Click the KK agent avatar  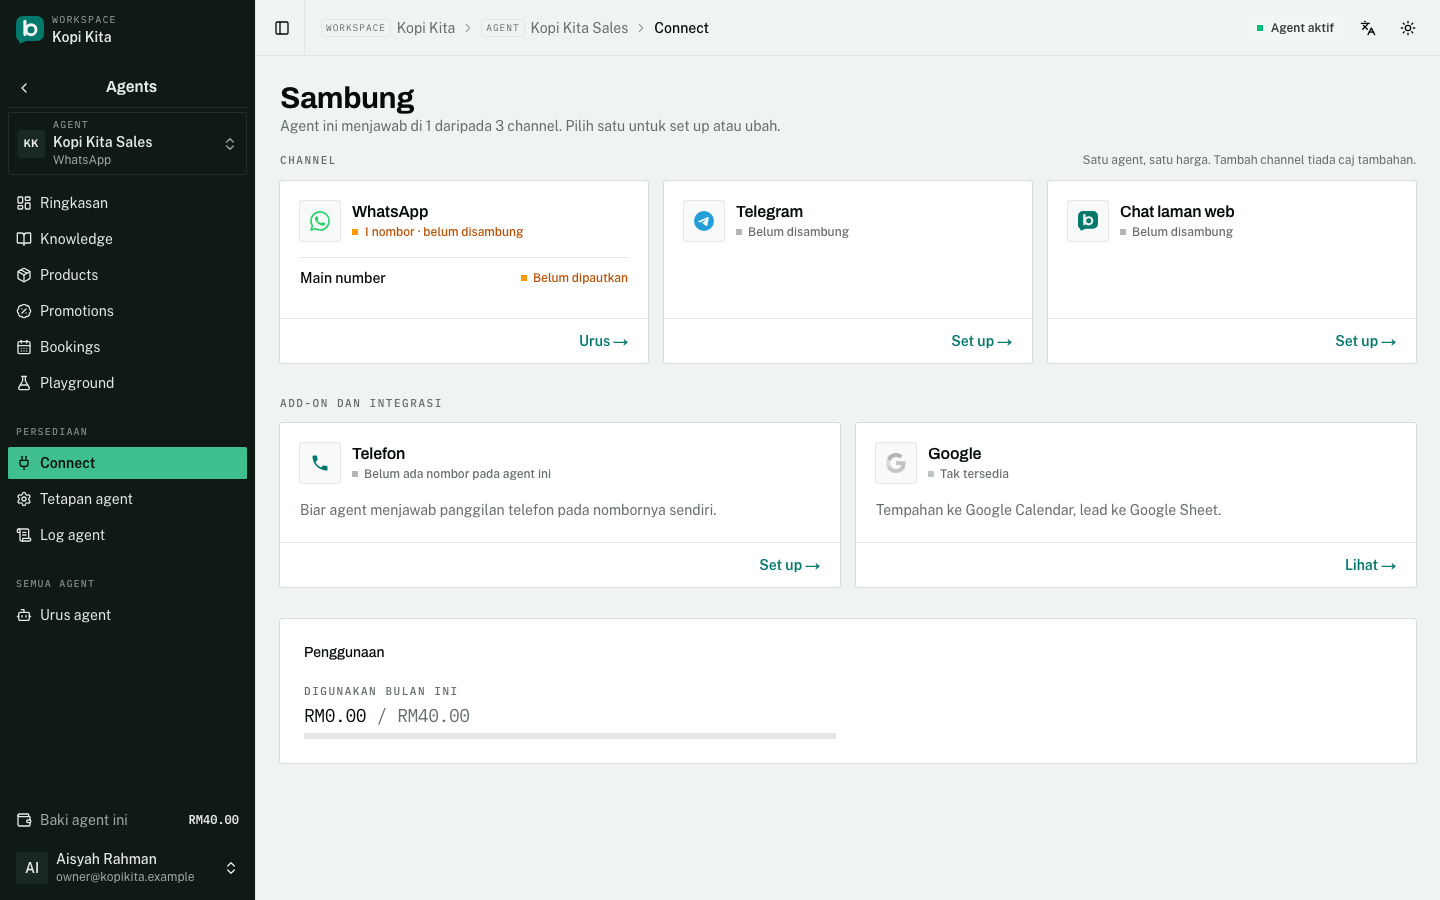coord(31,143)
